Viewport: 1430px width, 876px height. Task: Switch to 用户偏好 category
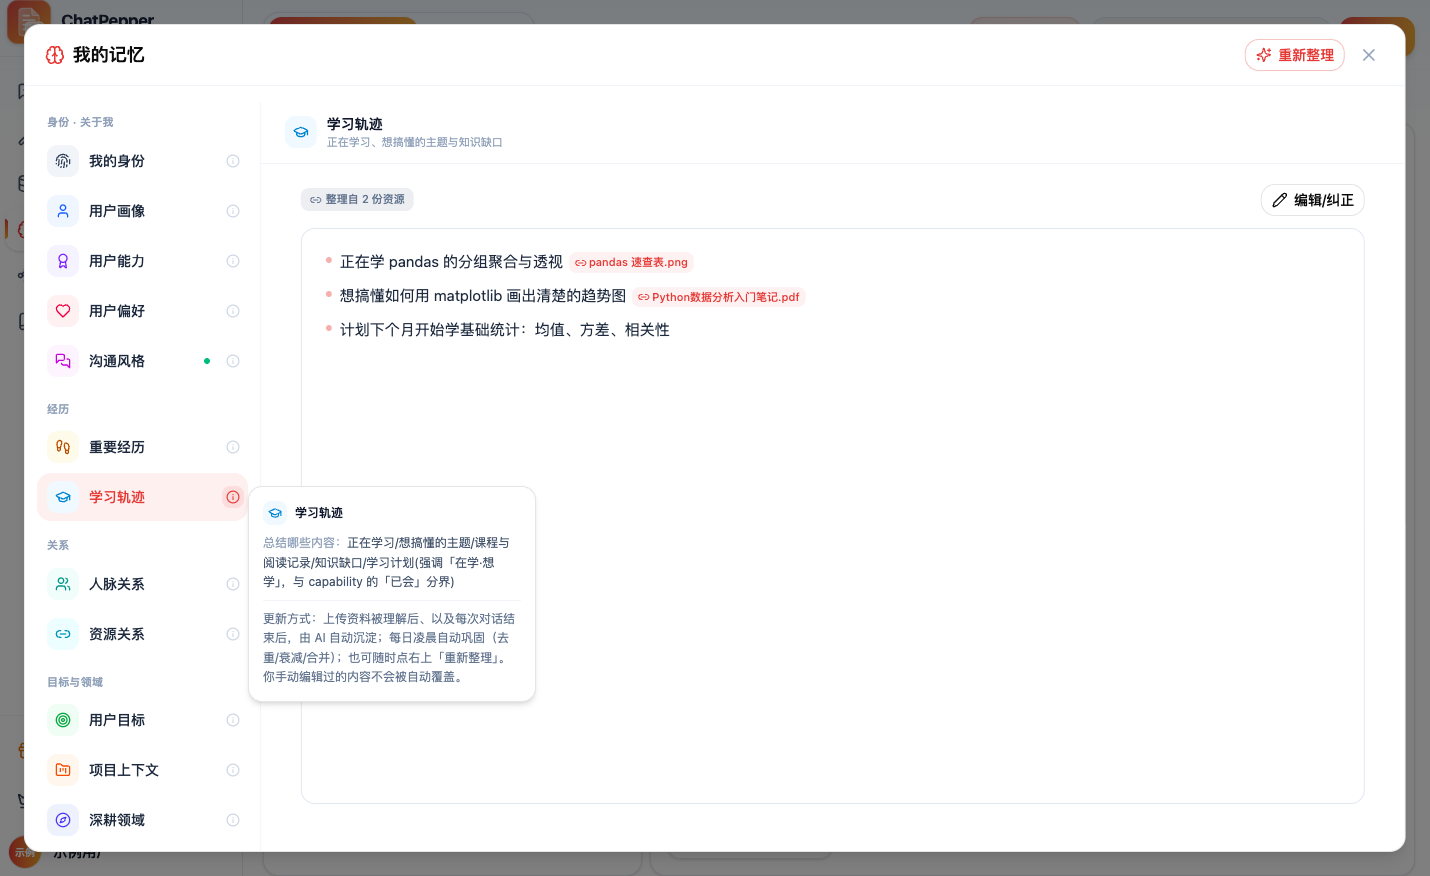click(x=142, y=311)
